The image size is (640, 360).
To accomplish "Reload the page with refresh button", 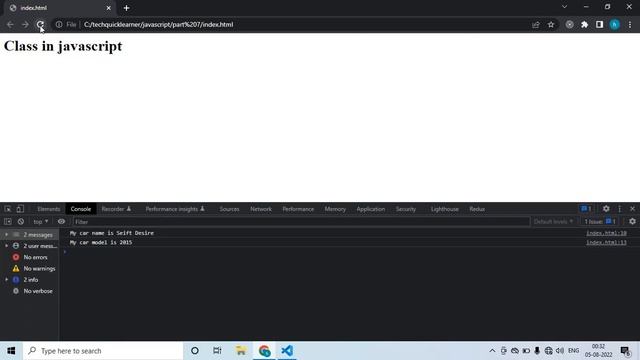I will coord(40,24).
